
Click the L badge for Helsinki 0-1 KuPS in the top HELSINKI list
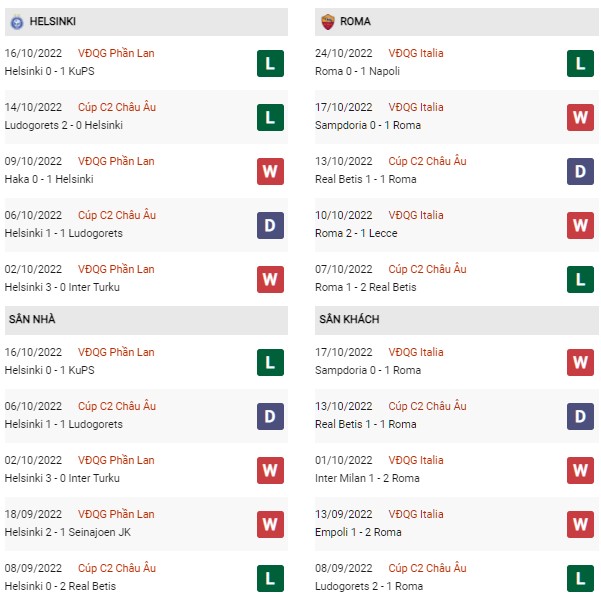[270, 63]
